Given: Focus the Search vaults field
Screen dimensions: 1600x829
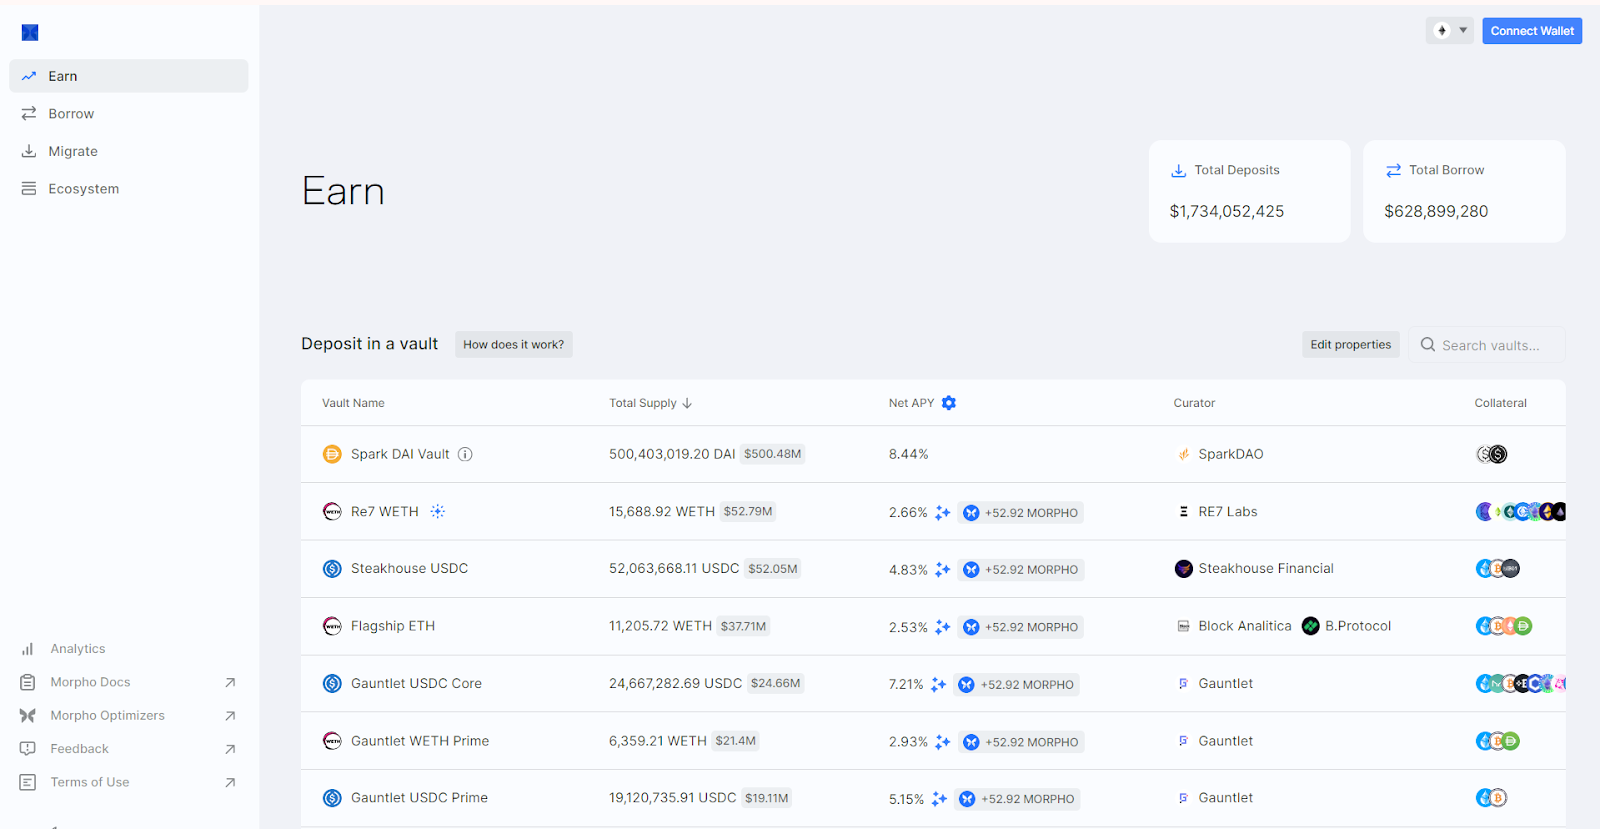Looking at the screenshot, I should point(1487,345).
